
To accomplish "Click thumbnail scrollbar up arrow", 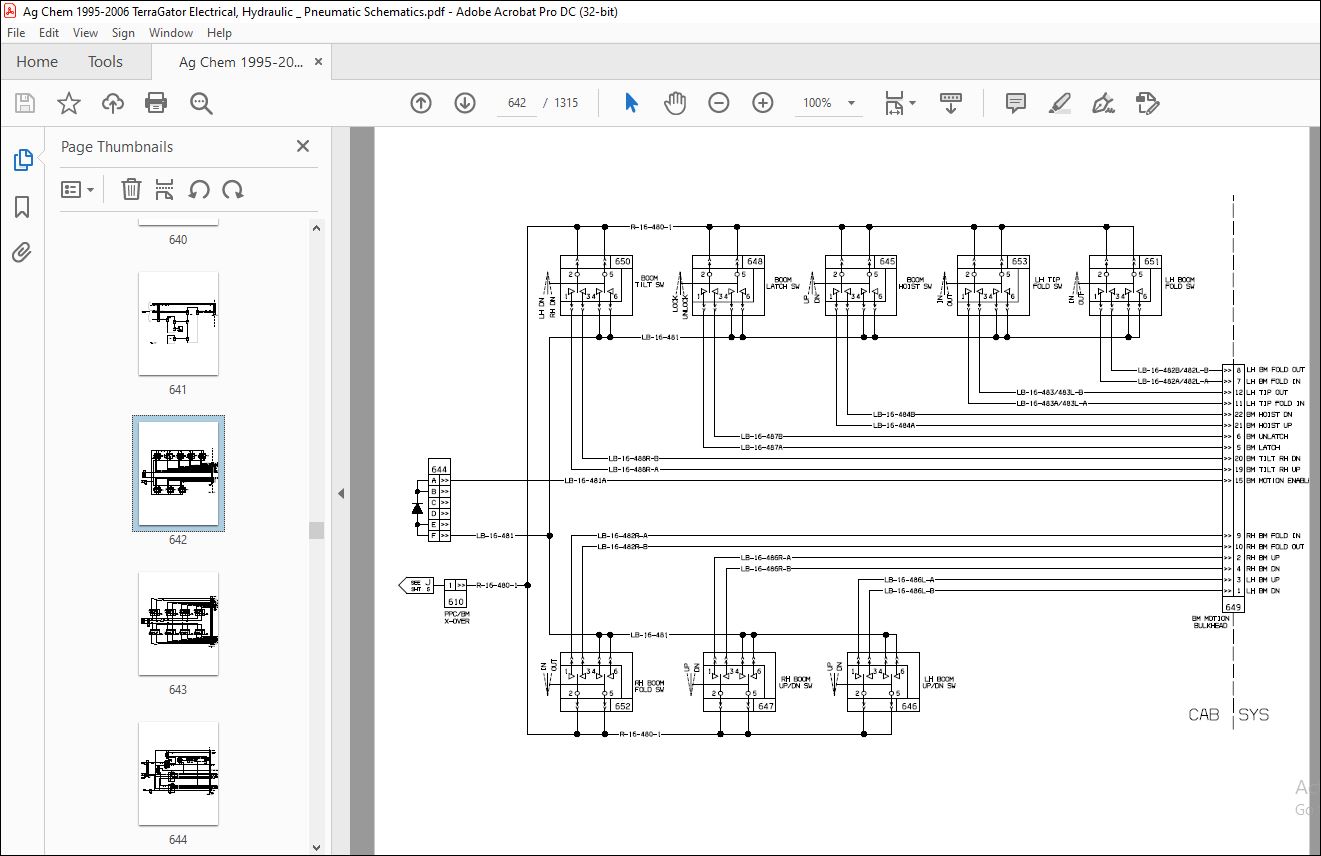I will tap(317, 228).
